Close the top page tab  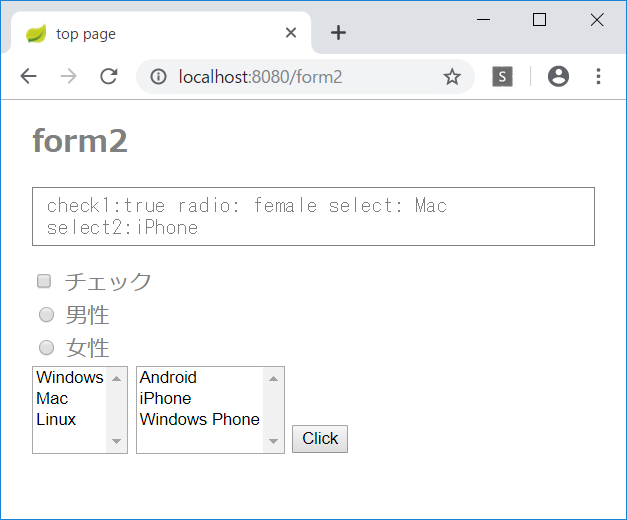point(291,33)
